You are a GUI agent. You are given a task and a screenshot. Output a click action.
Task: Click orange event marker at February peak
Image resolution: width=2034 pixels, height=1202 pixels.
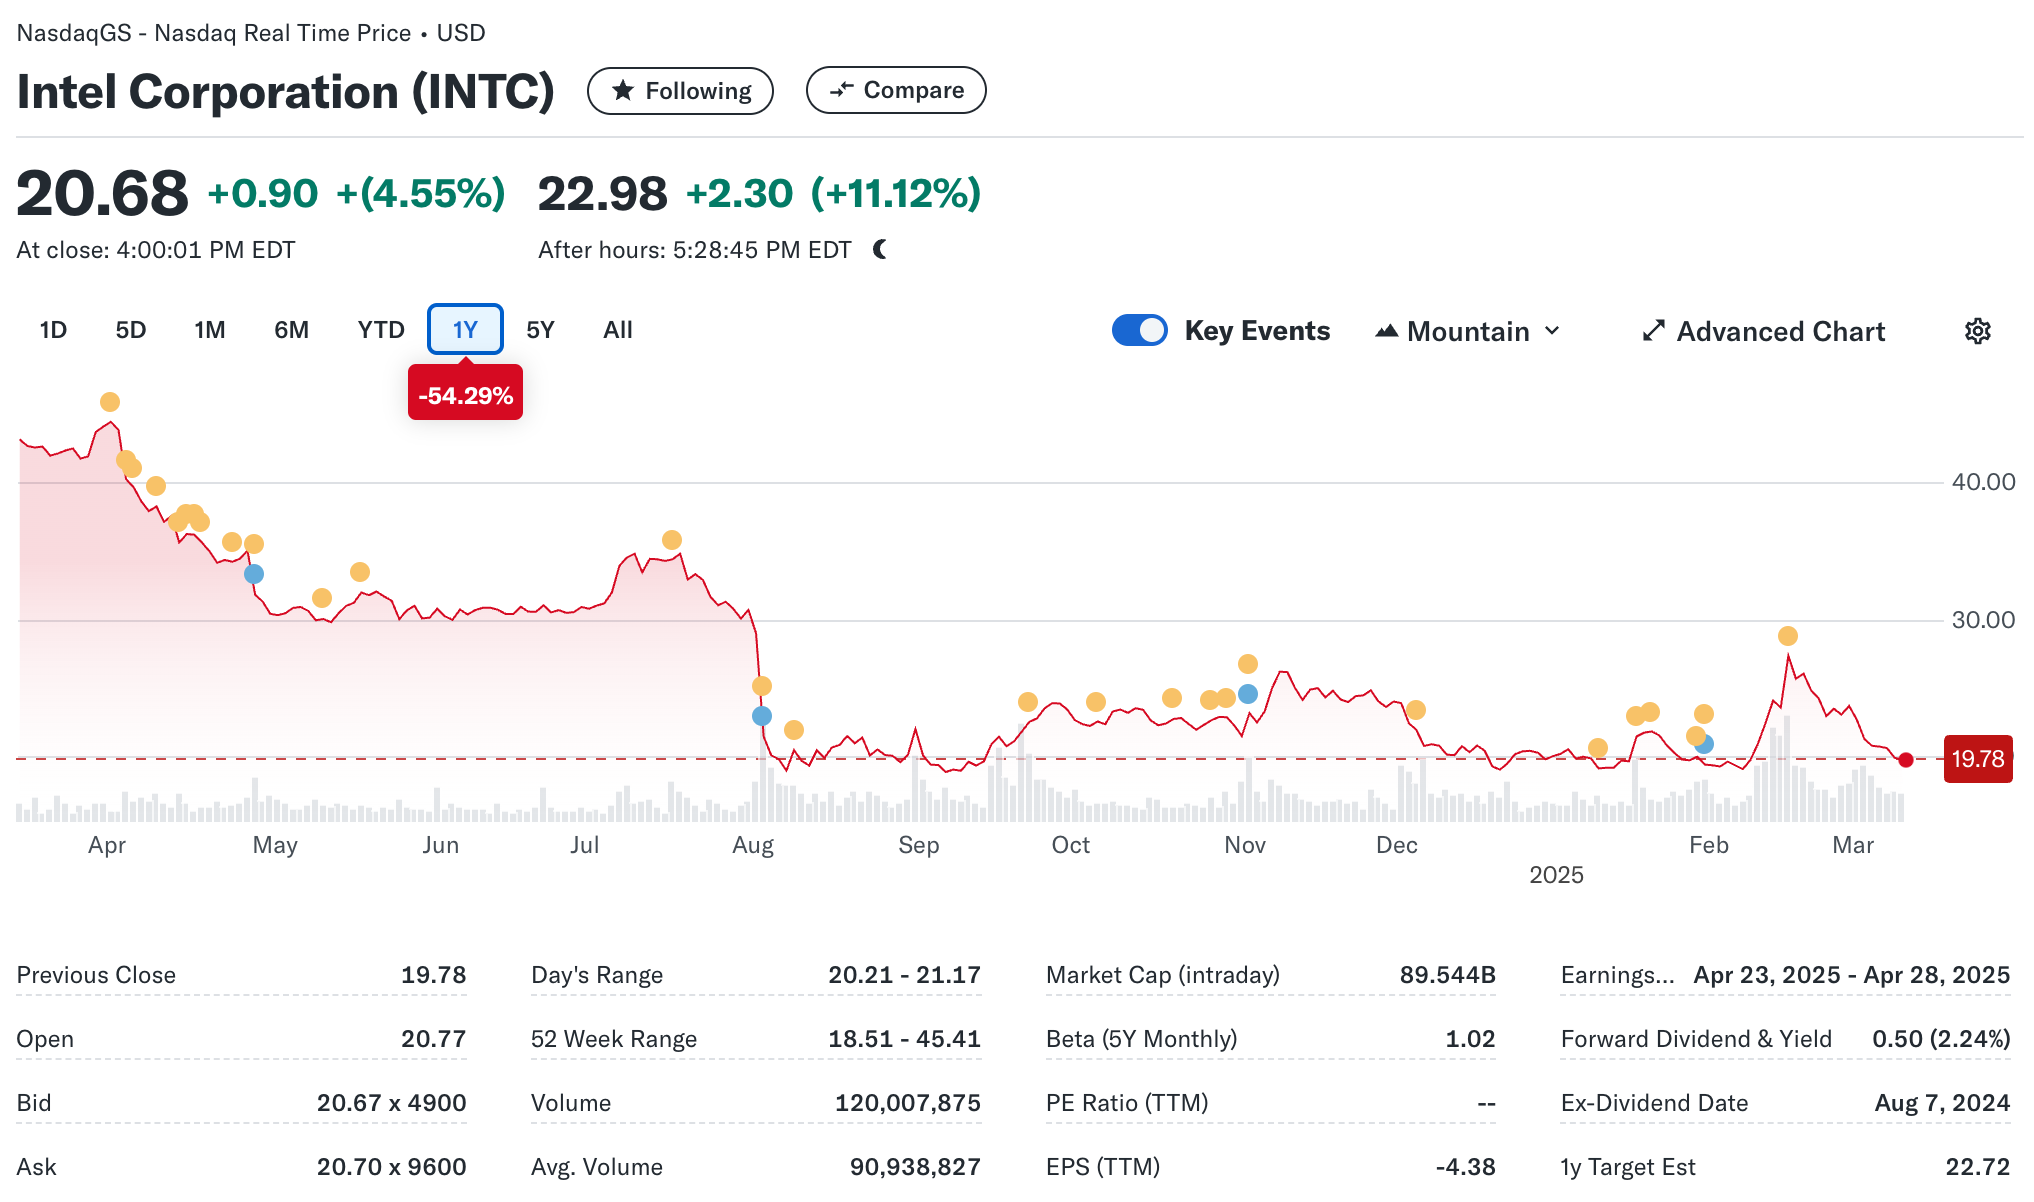pos(1788,636)
